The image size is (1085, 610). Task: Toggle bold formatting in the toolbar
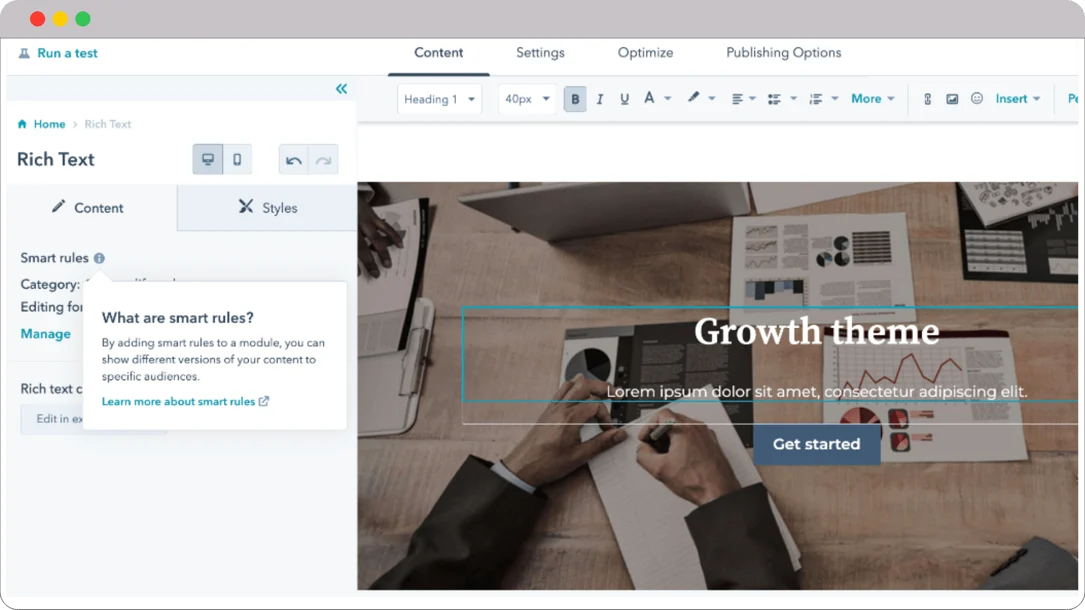coord(575,98)
